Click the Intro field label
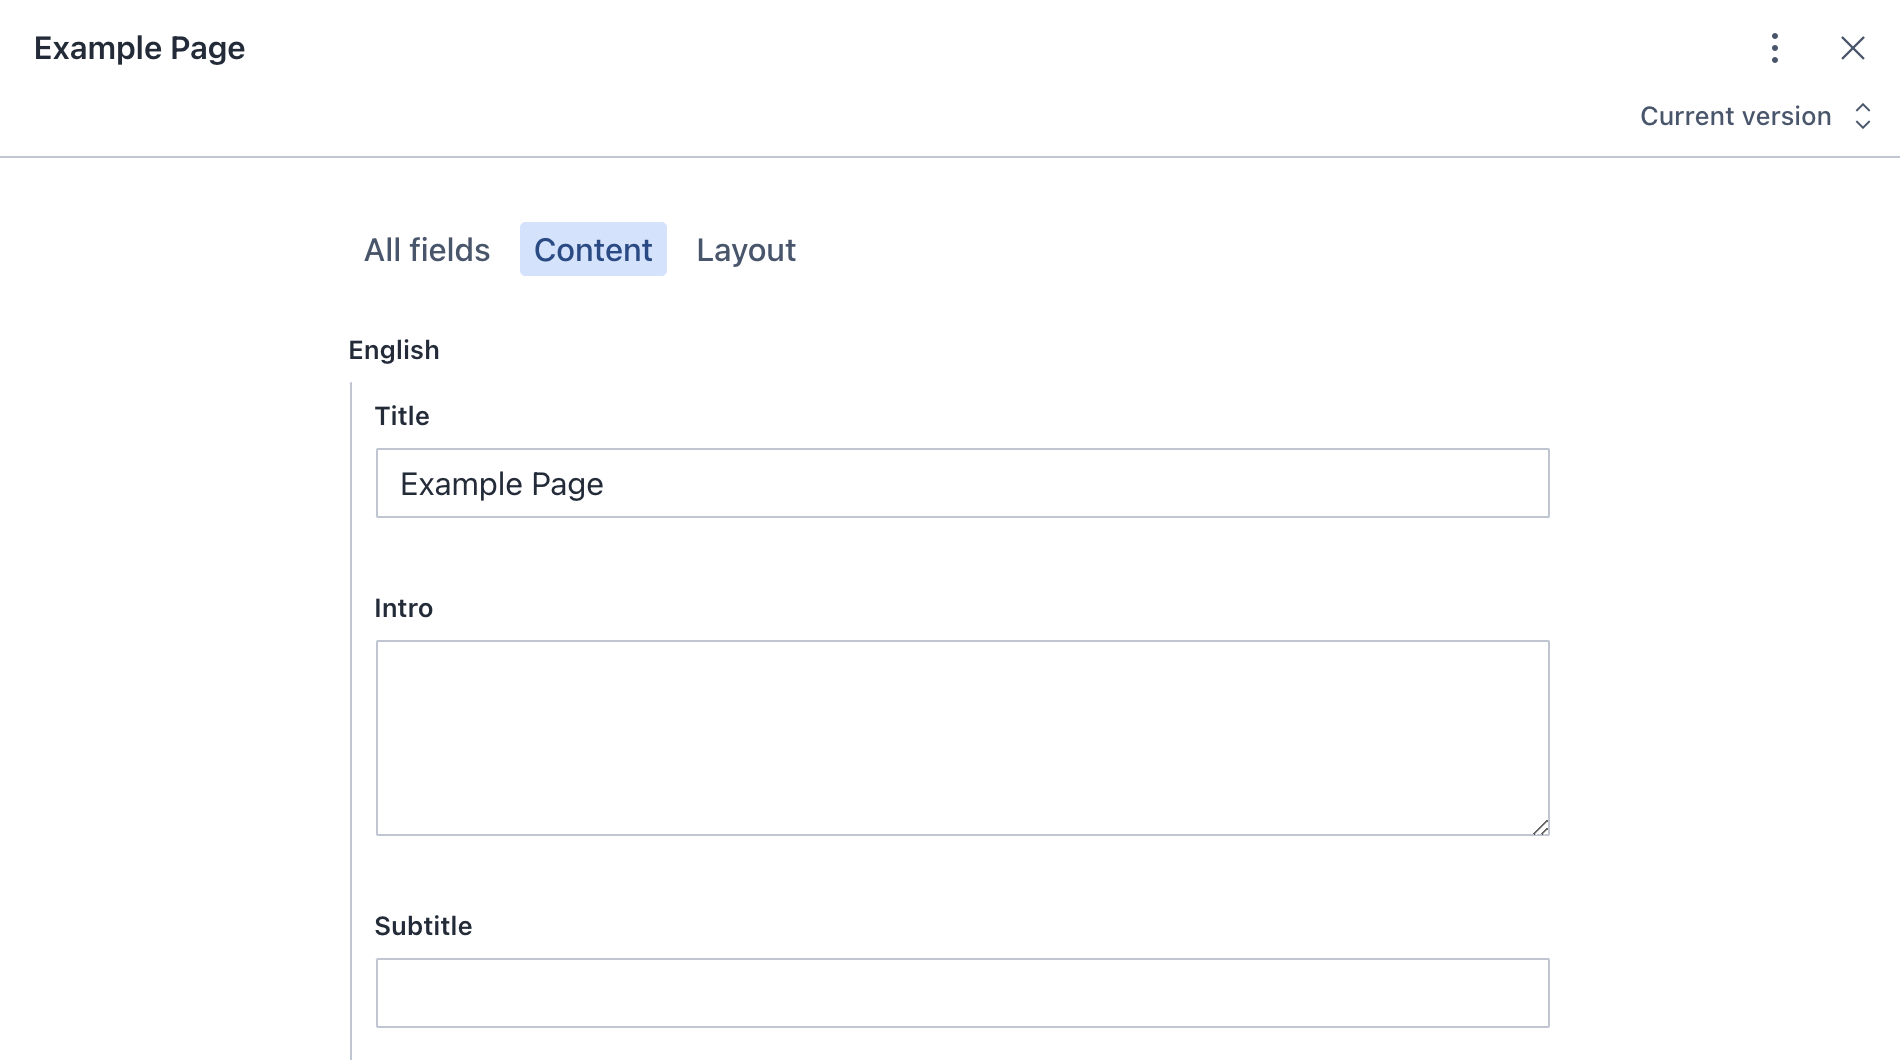The width and height of the screenshot is (1900, 1060). coord(404,608)
